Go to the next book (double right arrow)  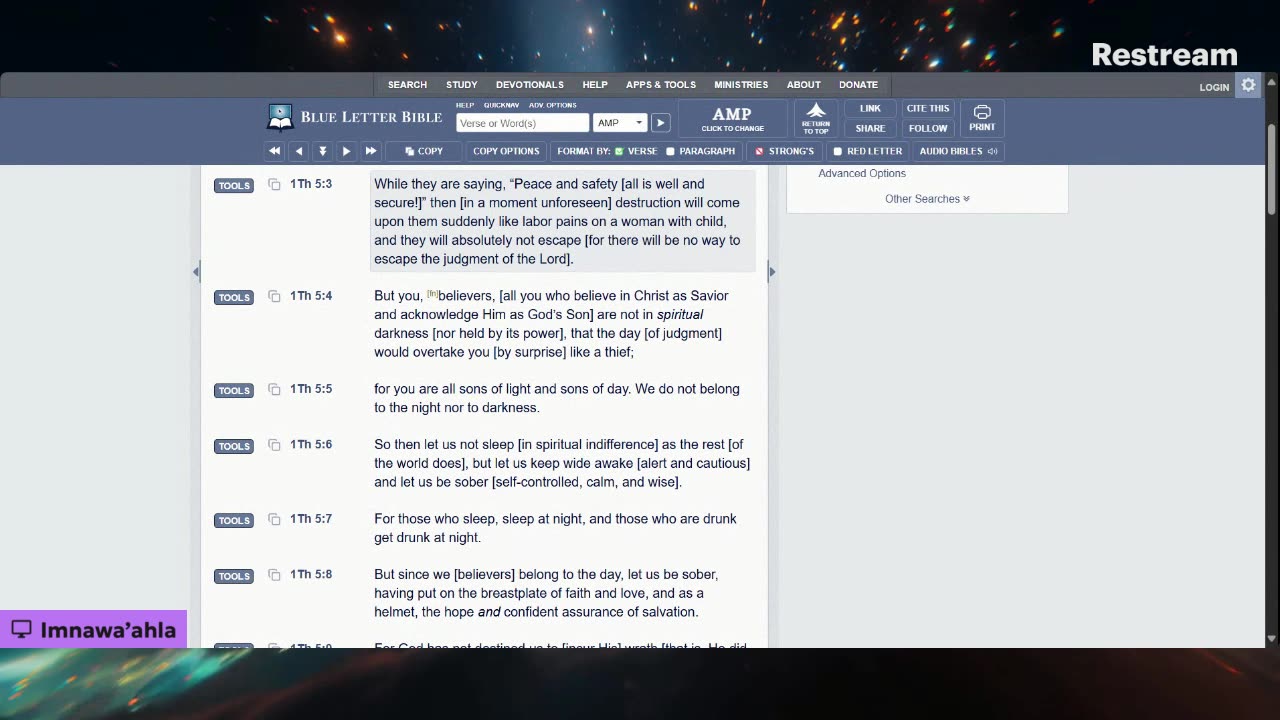point(371,151)
